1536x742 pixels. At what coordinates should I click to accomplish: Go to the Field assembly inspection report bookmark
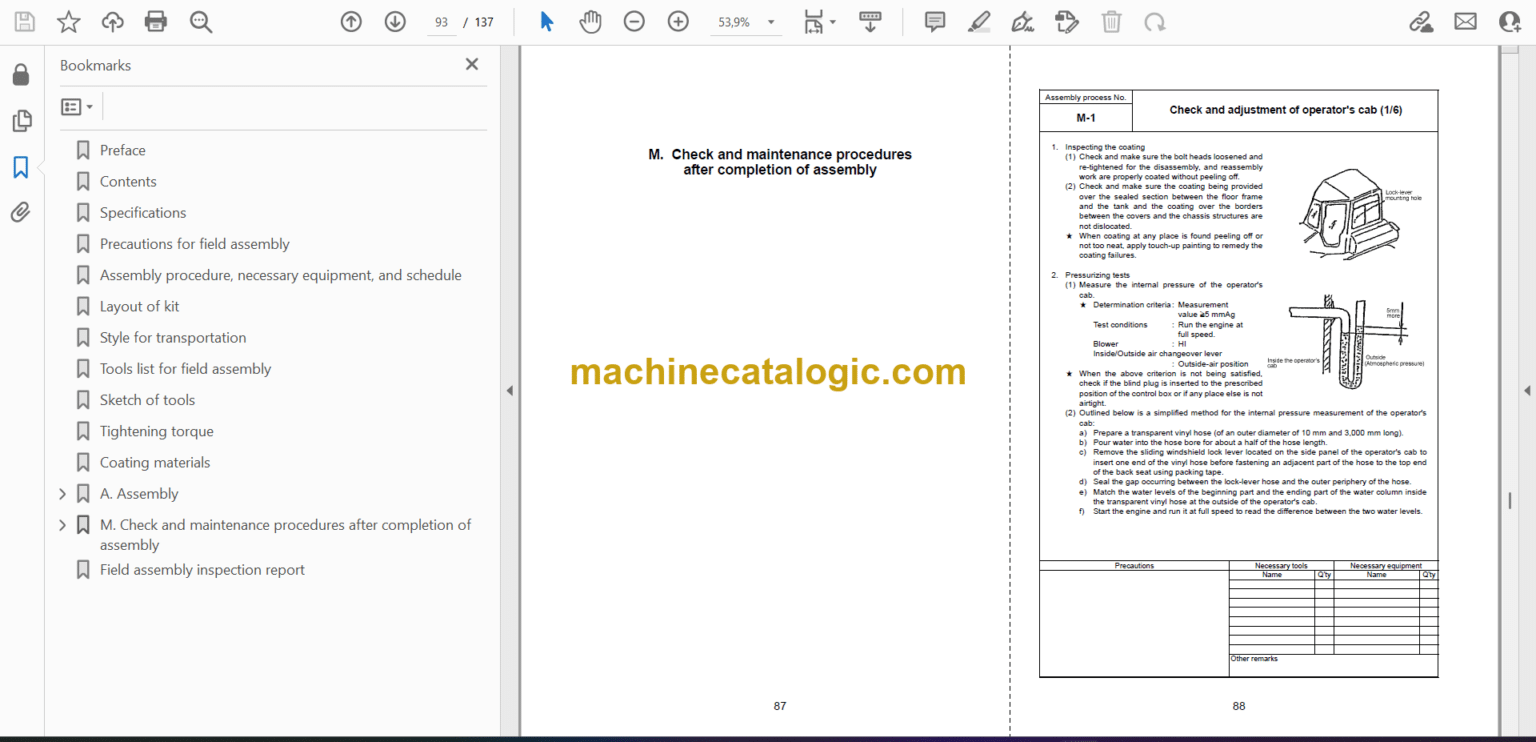point(202,569)
